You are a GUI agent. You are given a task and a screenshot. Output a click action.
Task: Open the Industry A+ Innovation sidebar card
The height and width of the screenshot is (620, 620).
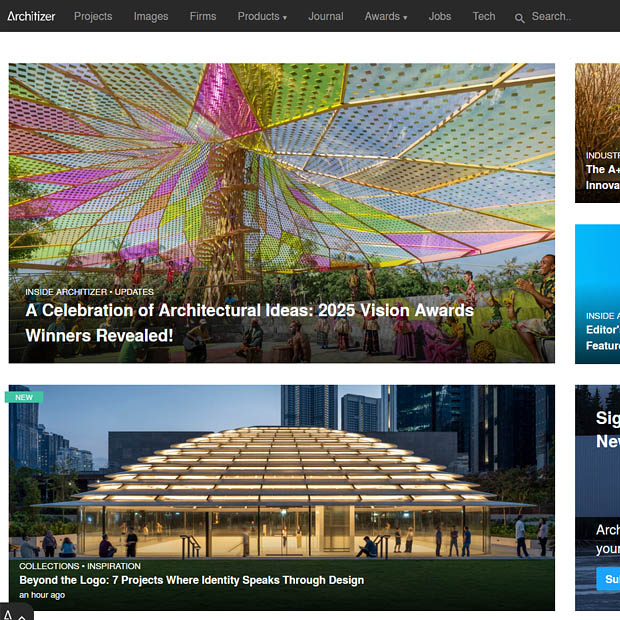597,133
